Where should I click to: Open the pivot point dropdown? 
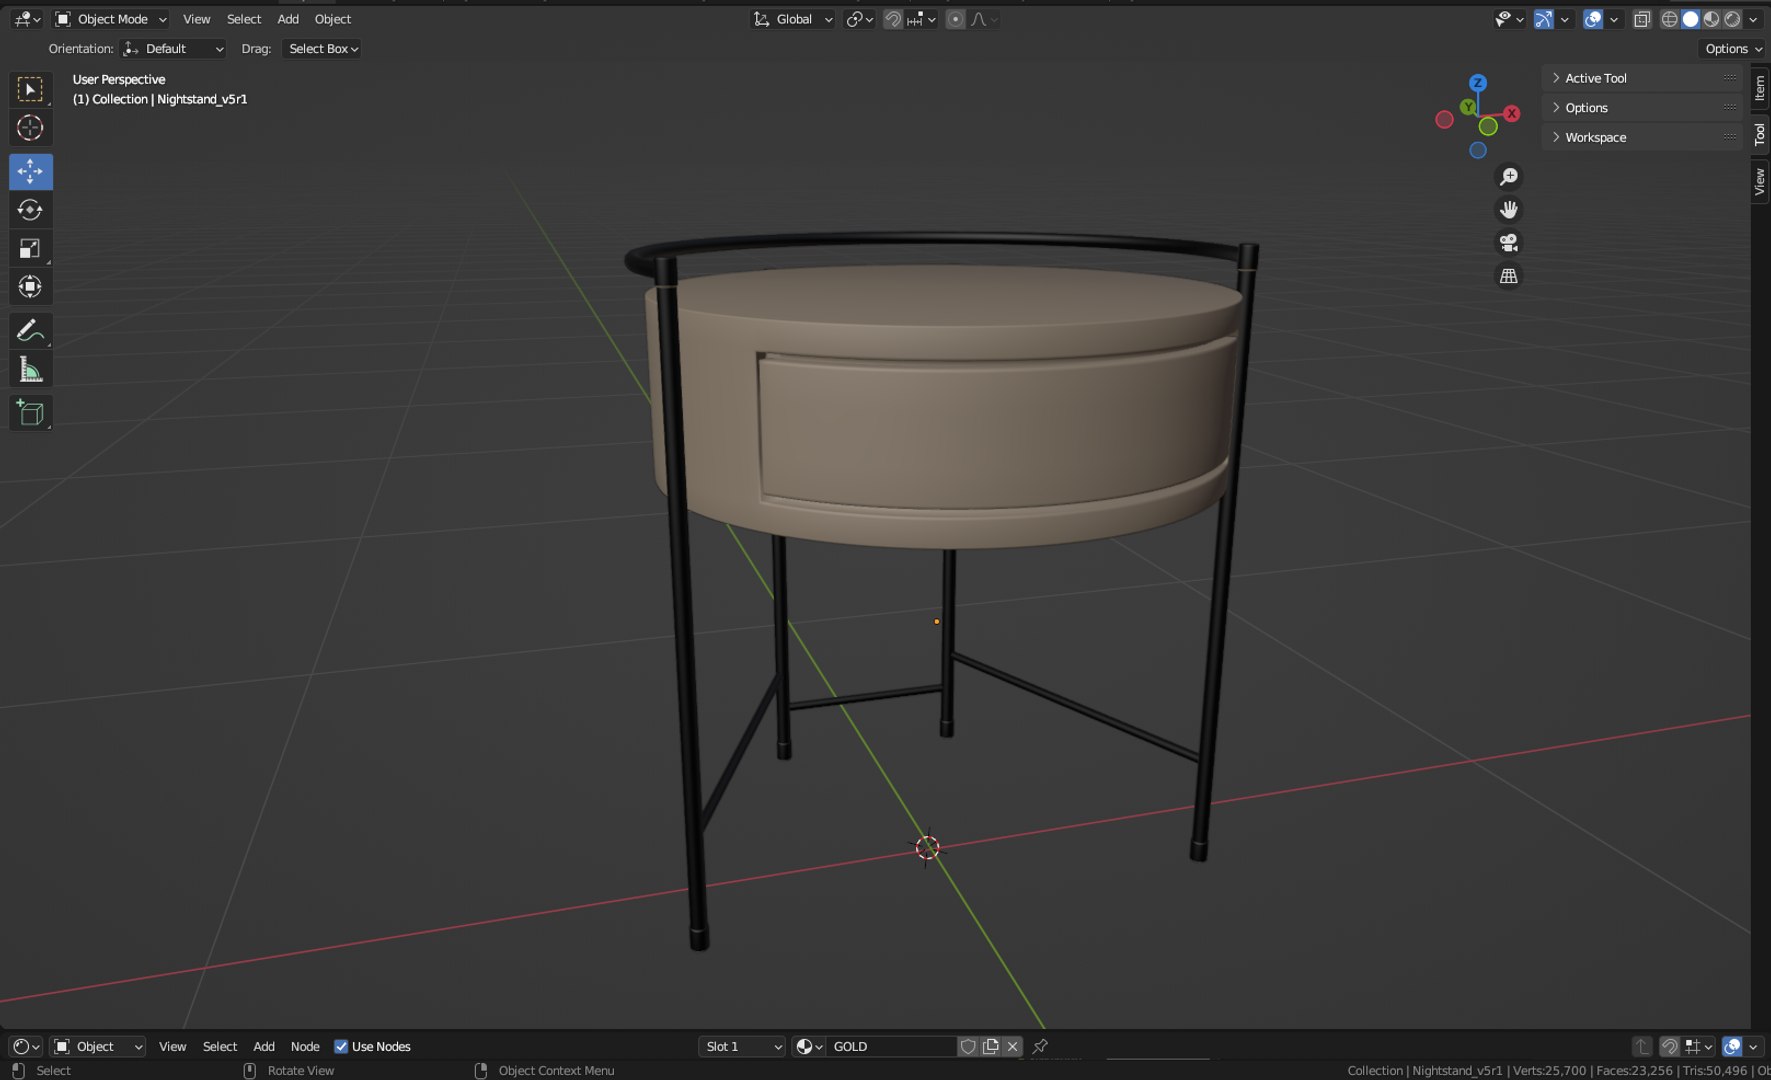pyautogui.click(x=860, y=19)
